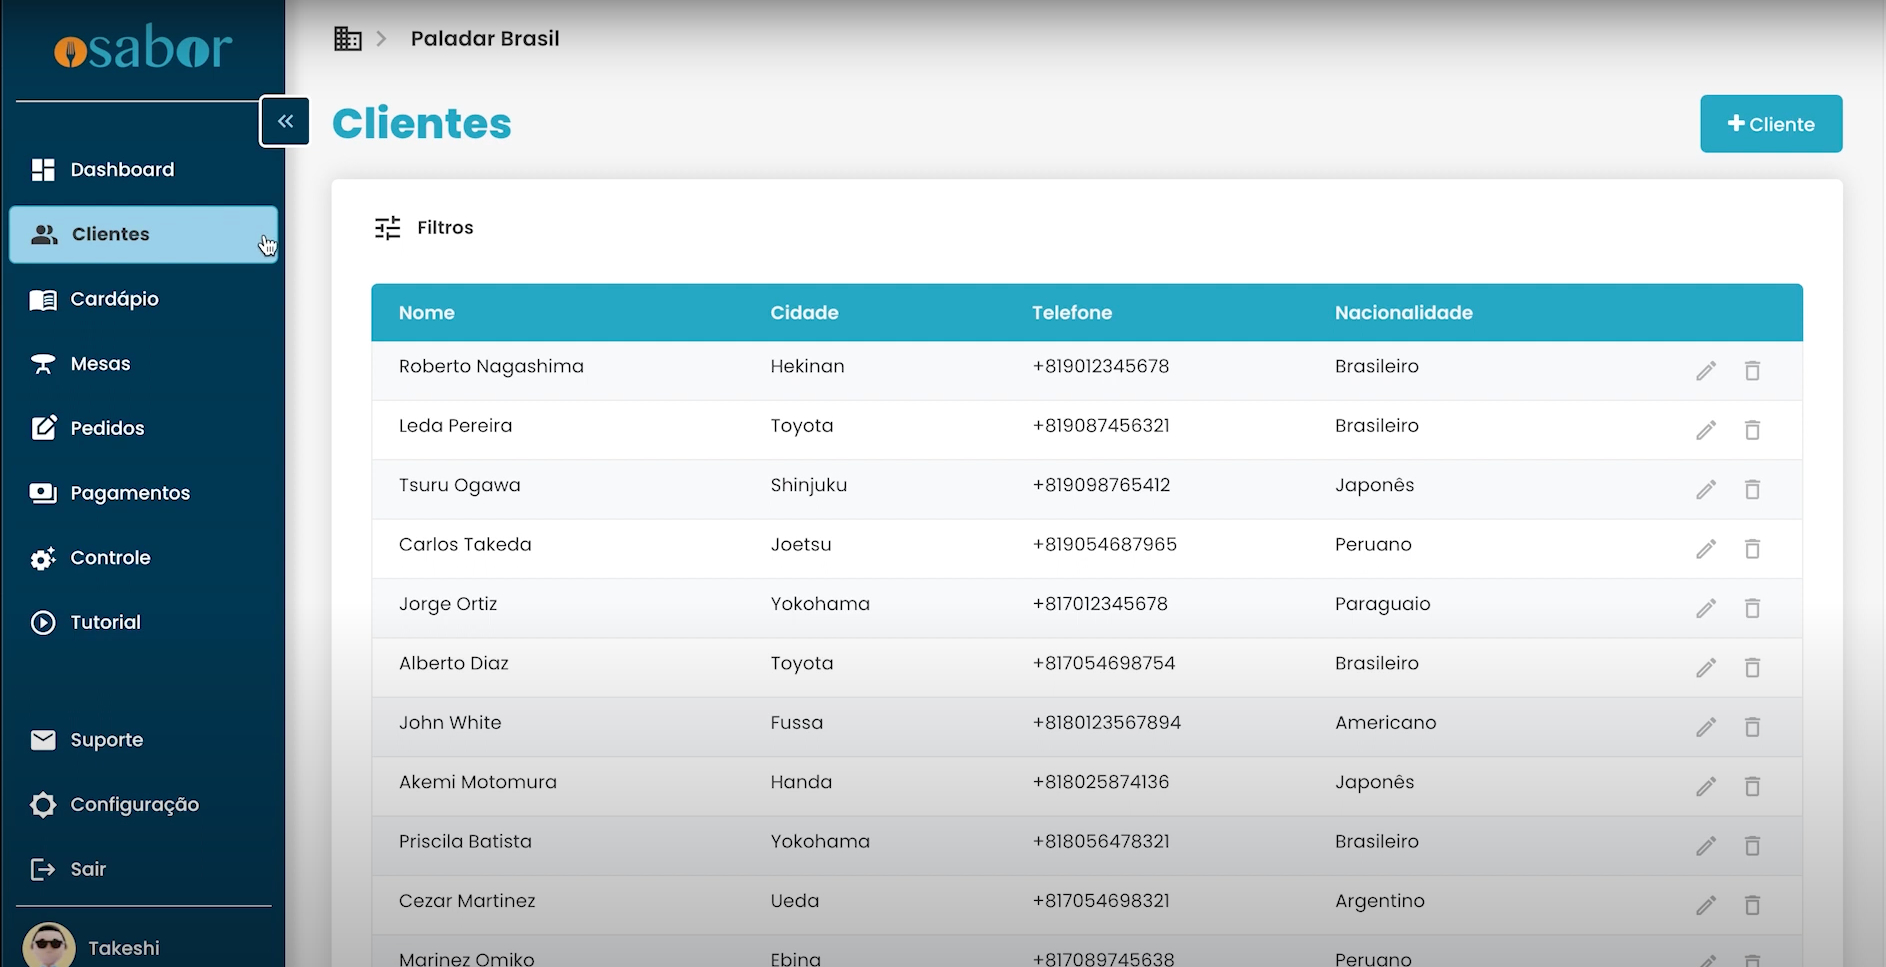The width and height of the screenshot is (1886, 967).
Task: Open edit pencil for John White
Action: (1706, 727)
